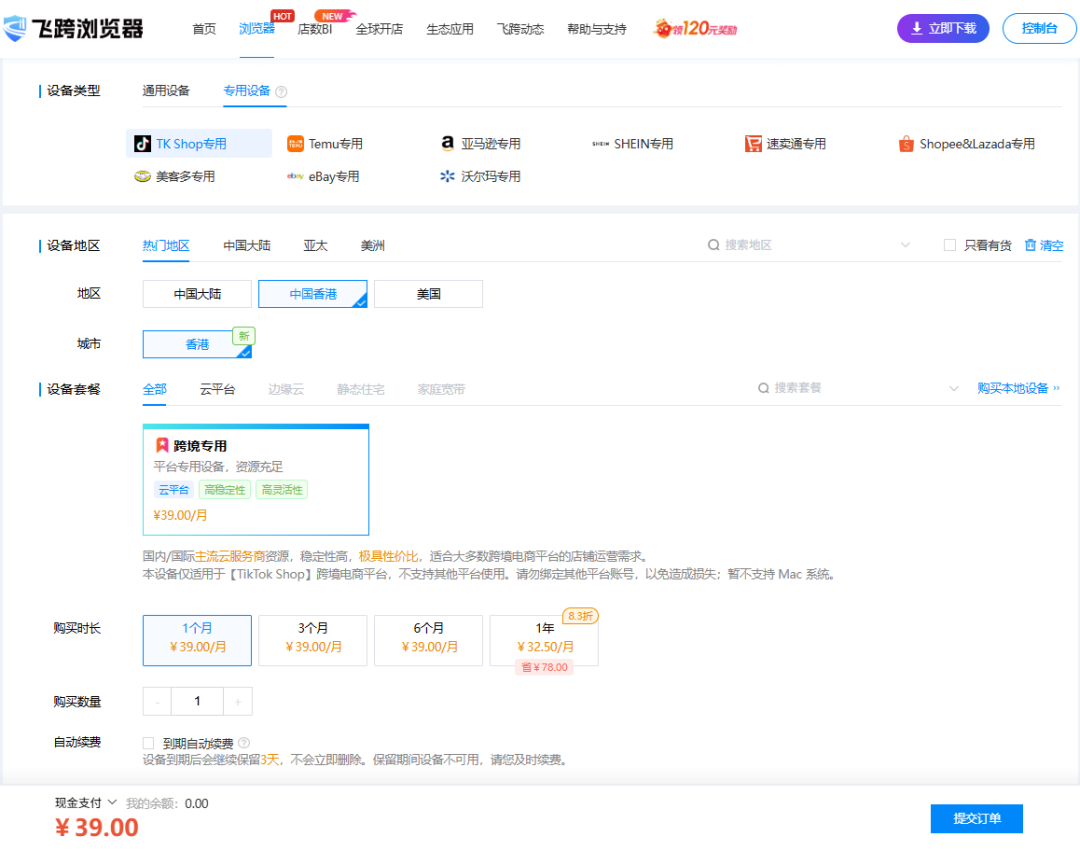Open the 生态应用 nav item
Image resolution: width=1080 pixels, height=851 pixels.
tap(450, 29)
